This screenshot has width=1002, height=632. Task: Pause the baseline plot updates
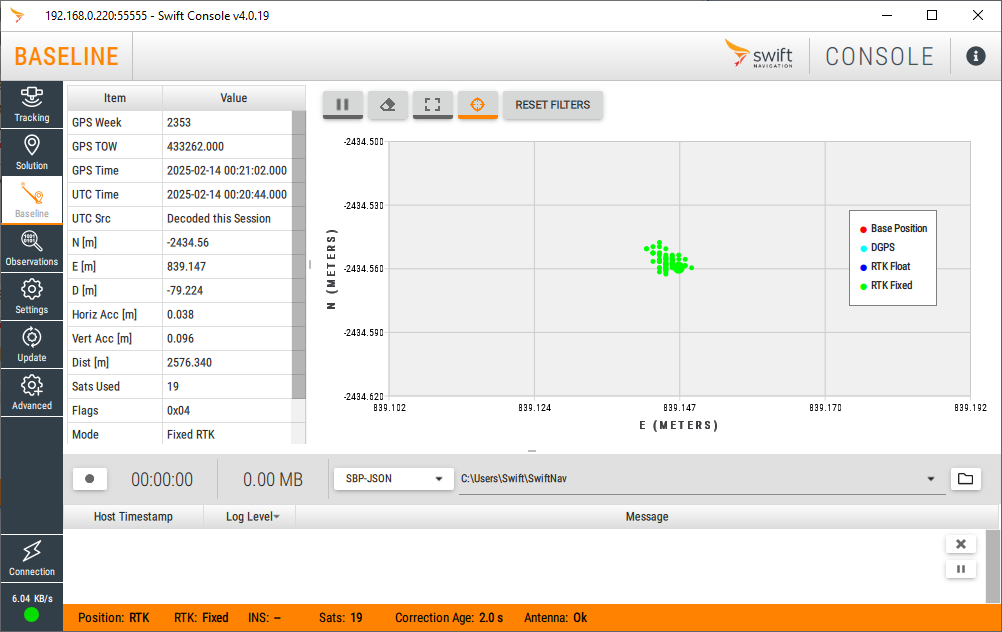[x=343, y=105]
